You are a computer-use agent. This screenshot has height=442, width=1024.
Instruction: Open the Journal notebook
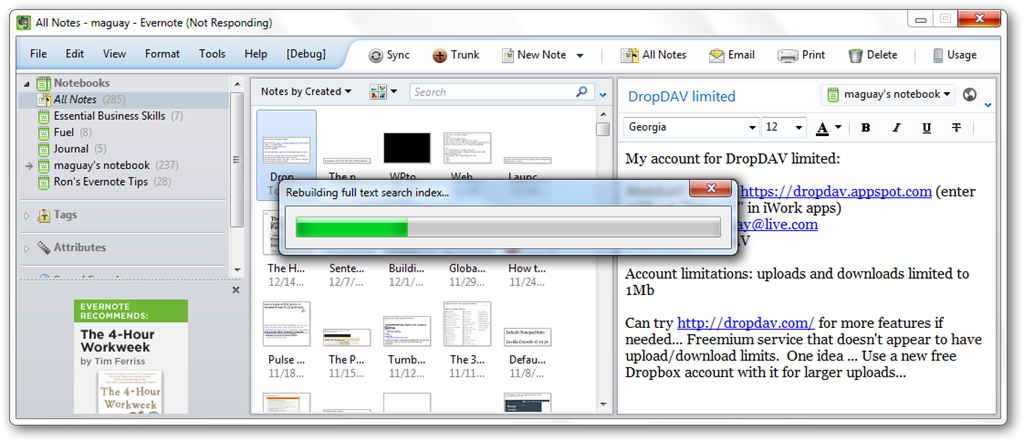[x=71, y=149]
